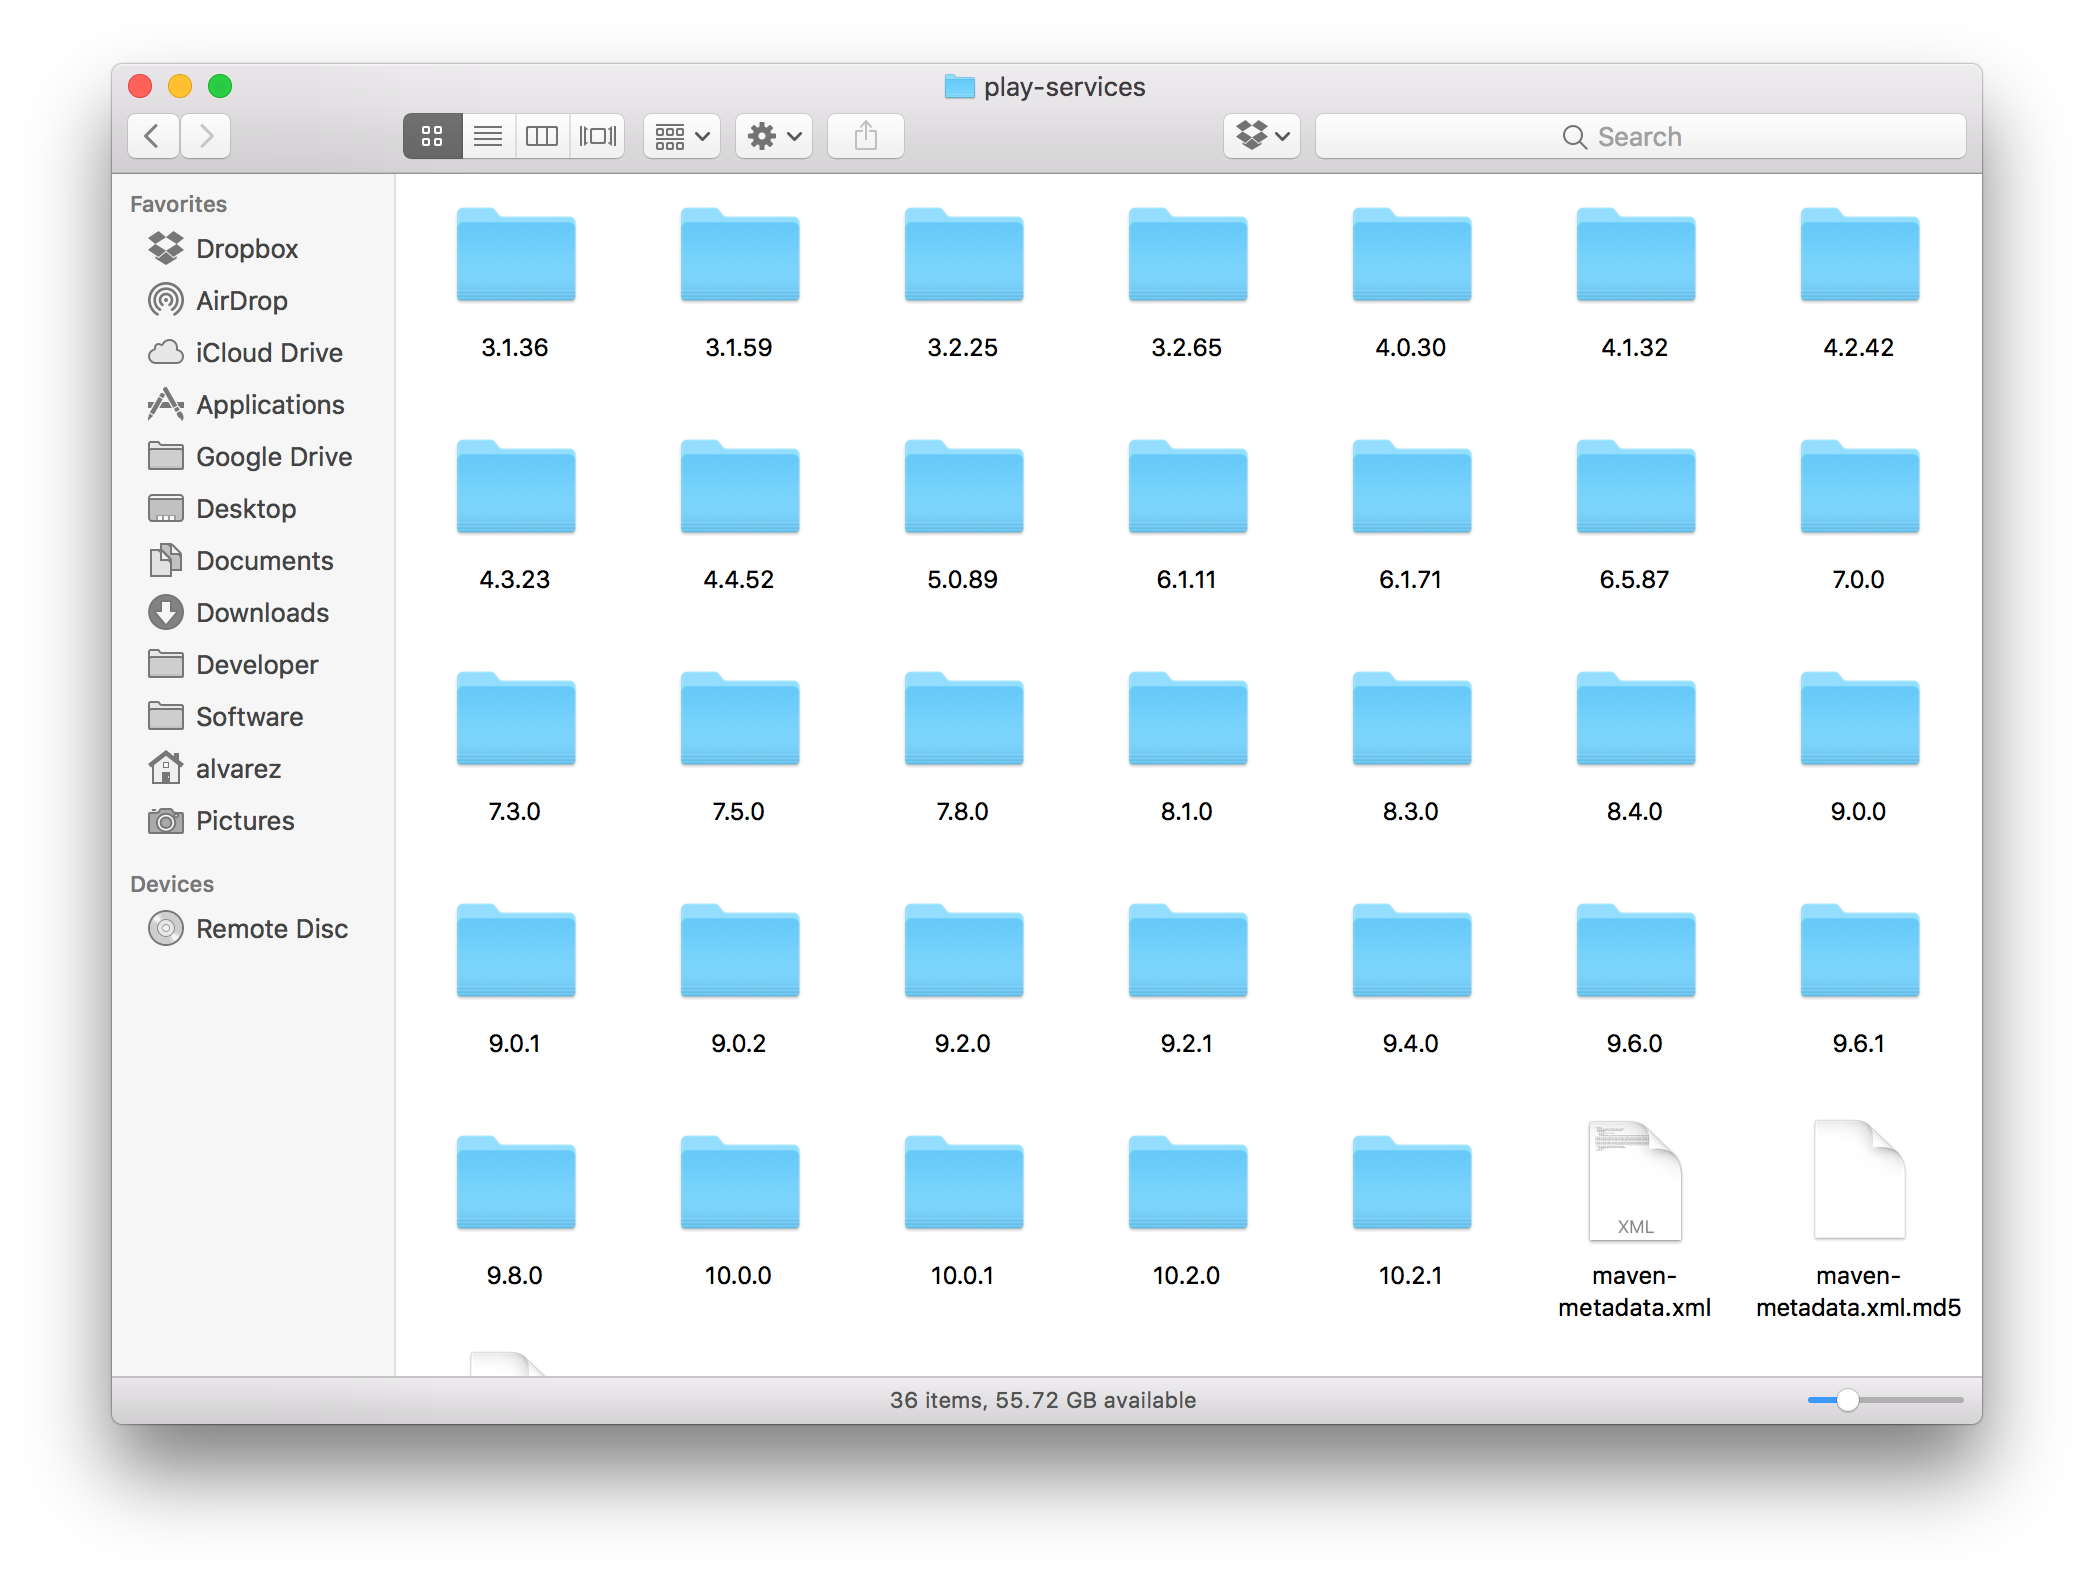Viewport: 2094px width, 1584px height.
Task: Select the maven-metadata.xml.md5 file
Action: [x=1860, y=1181]
